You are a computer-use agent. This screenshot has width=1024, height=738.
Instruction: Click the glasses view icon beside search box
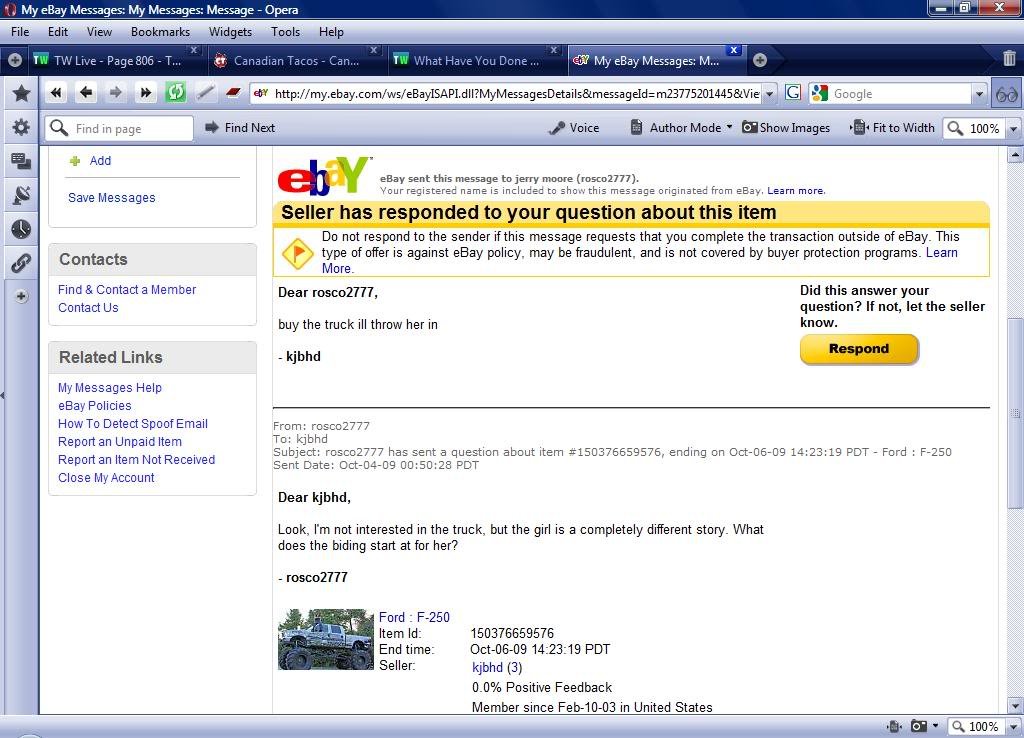[x=1006, y=94]
